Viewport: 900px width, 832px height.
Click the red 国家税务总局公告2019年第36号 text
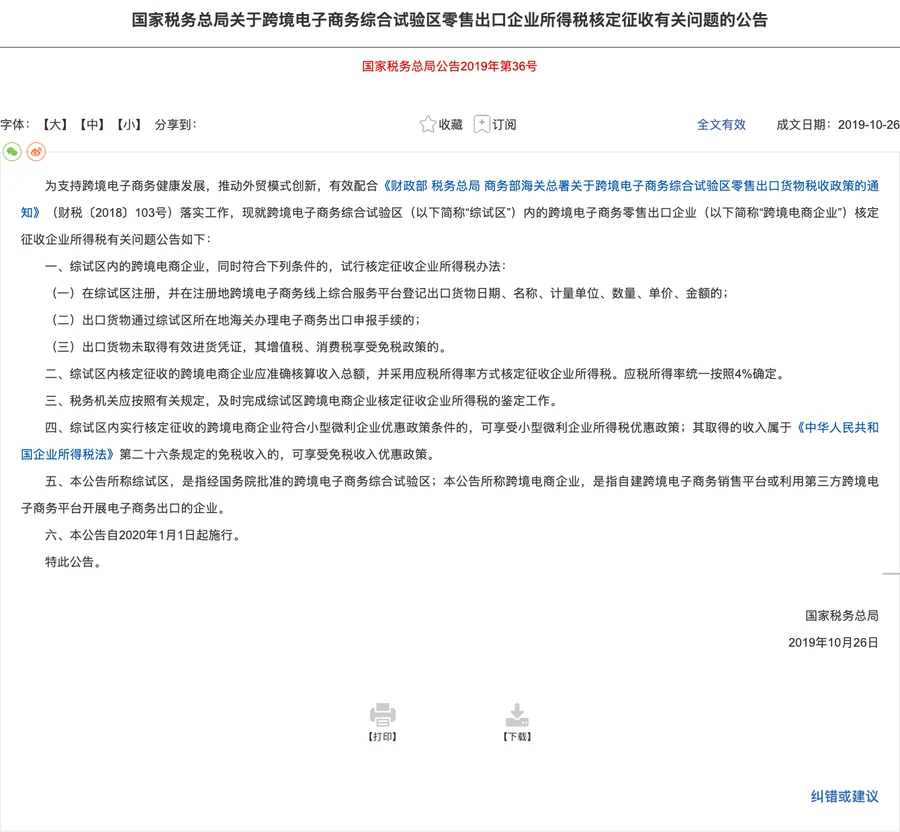click(x=449, y=66)
